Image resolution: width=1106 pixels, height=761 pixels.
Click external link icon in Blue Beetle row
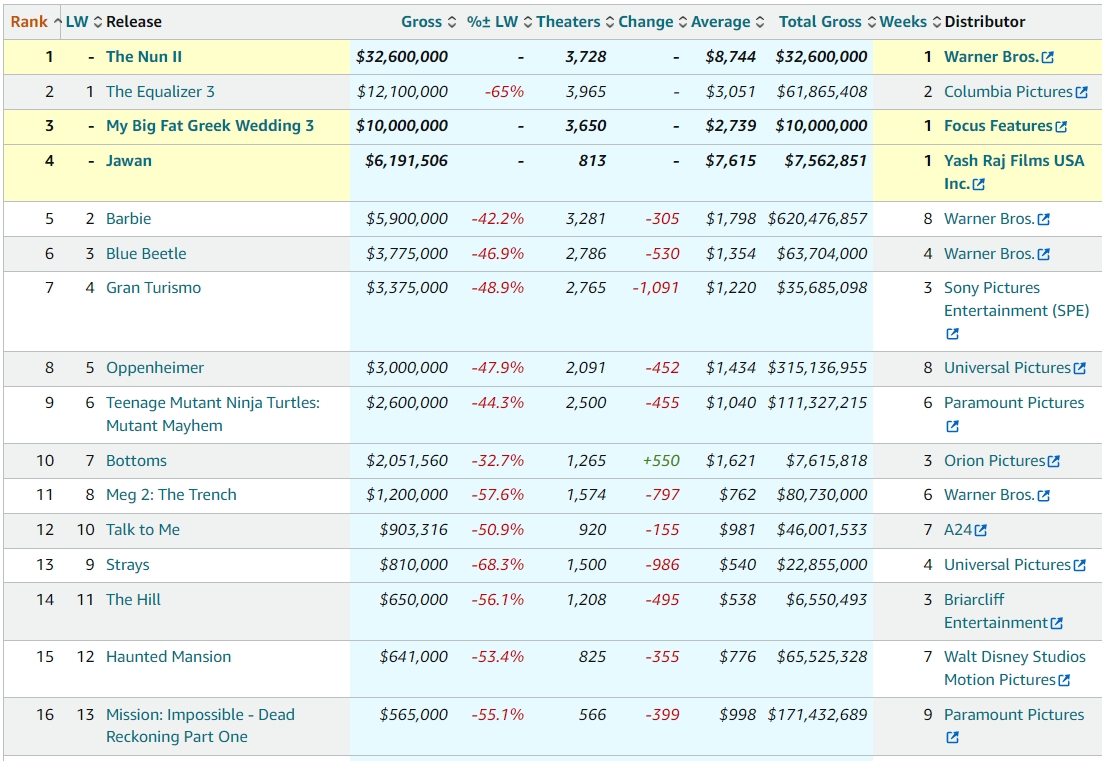click(1044, 255)
